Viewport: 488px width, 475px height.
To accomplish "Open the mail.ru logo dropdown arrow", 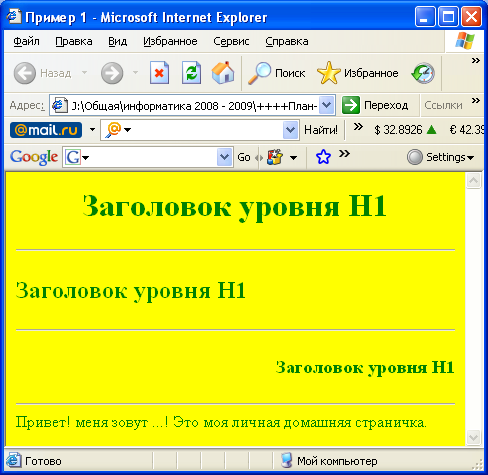I will pyautogui.click(x=92, y=129).
